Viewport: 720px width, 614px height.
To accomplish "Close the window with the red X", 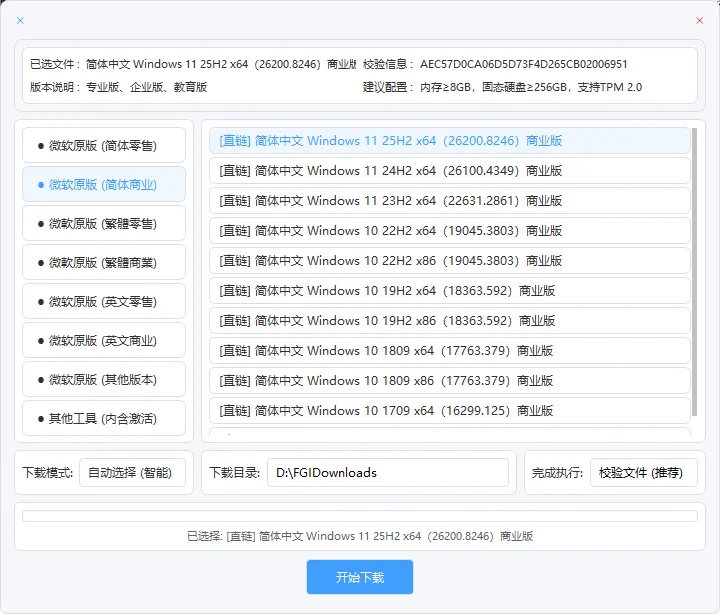I will click(x=699, y=21).
